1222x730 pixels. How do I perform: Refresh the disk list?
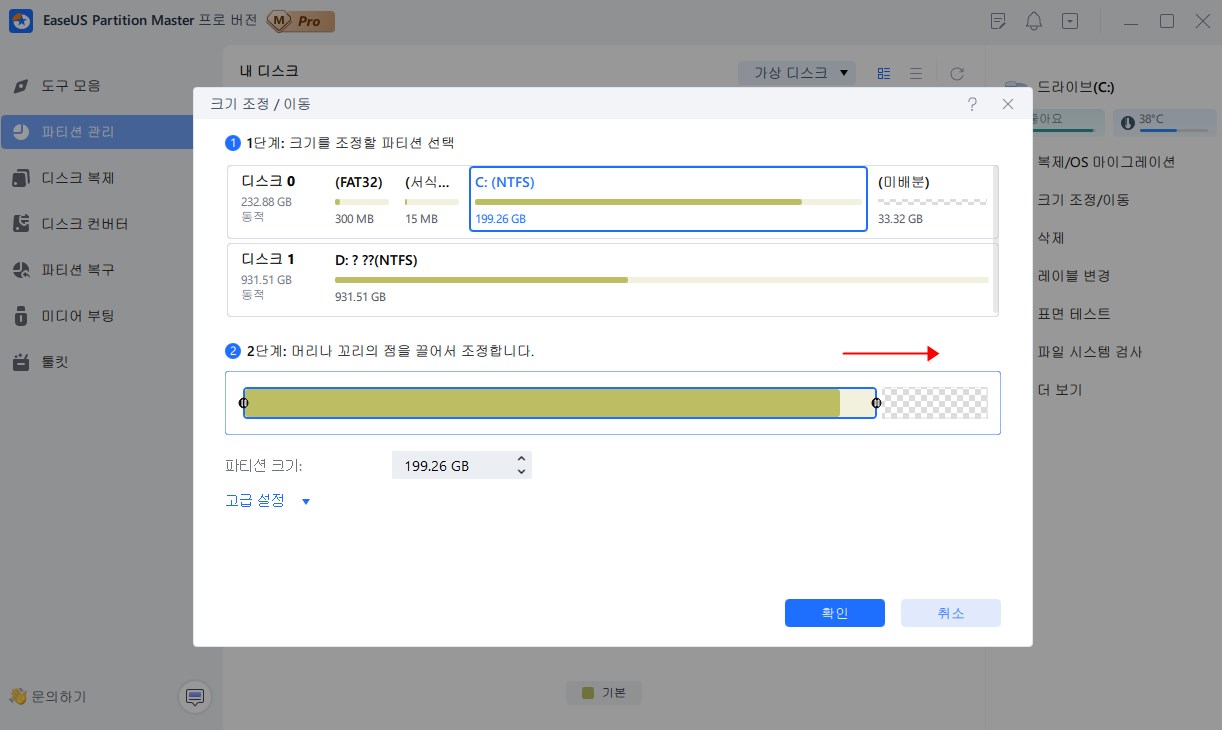(x=957, y=72)
